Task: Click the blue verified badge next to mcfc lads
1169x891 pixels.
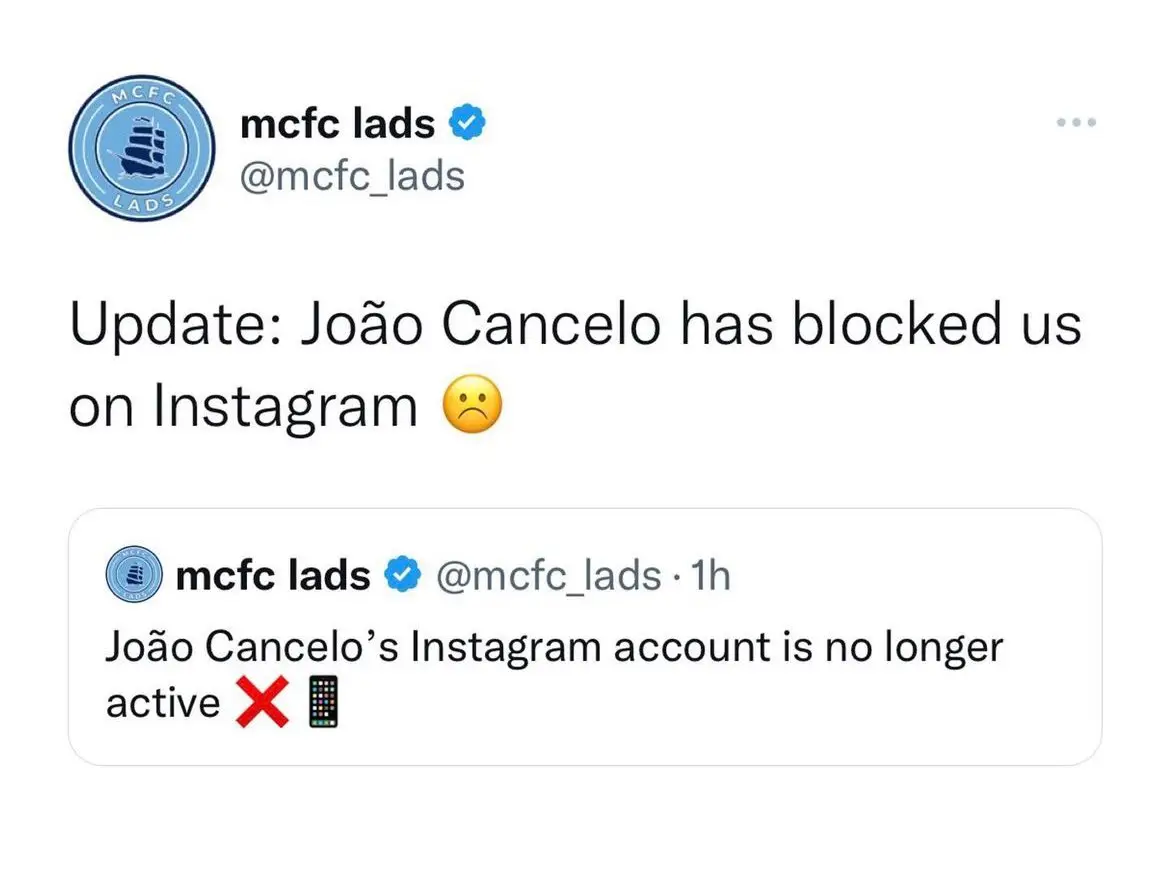Action: pyautogui.click(x=469, y=122)
